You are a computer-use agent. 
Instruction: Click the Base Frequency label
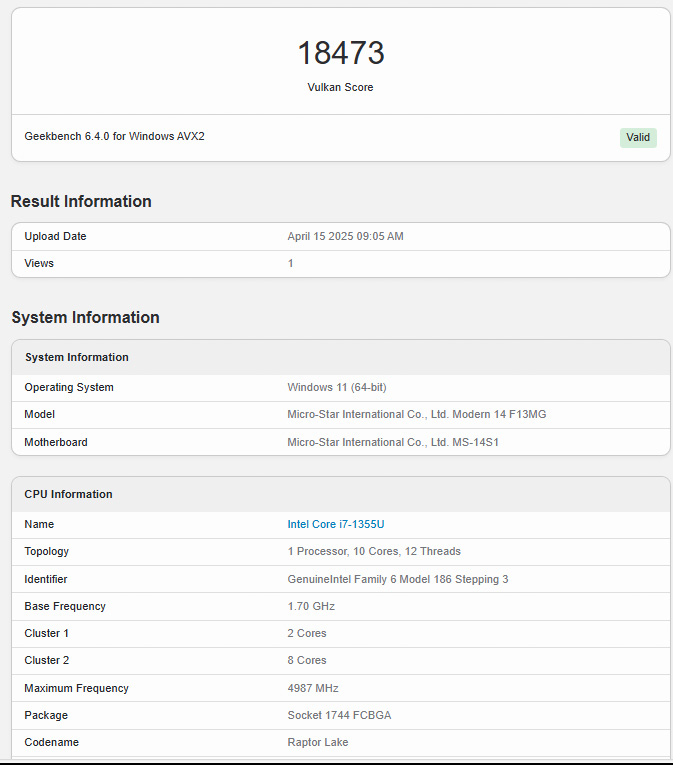pos(65,606)
